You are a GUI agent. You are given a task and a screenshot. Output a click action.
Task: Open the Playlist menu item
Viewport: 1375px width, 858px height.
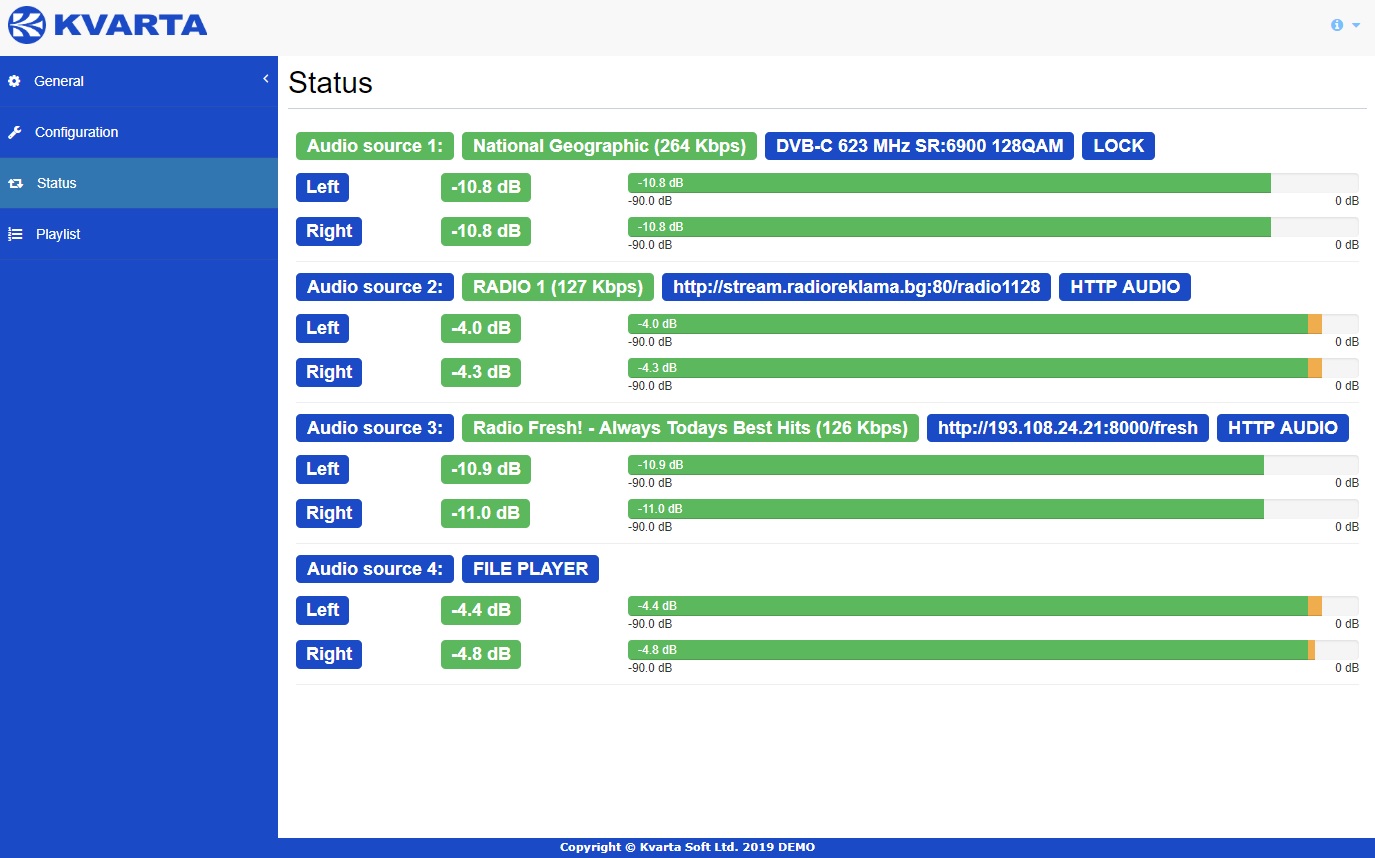(x=139, y=234)
